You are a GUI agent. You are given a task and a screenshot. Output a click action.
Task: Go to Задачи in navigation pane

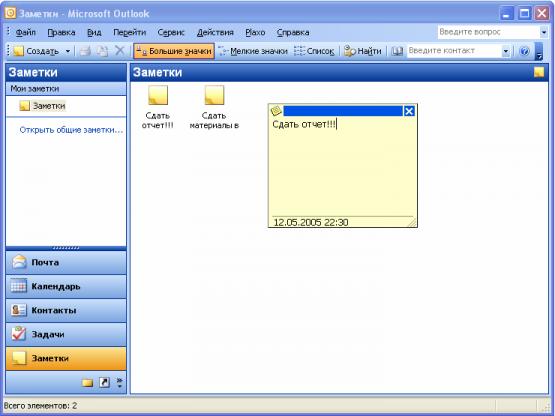(x=66, y=334)
